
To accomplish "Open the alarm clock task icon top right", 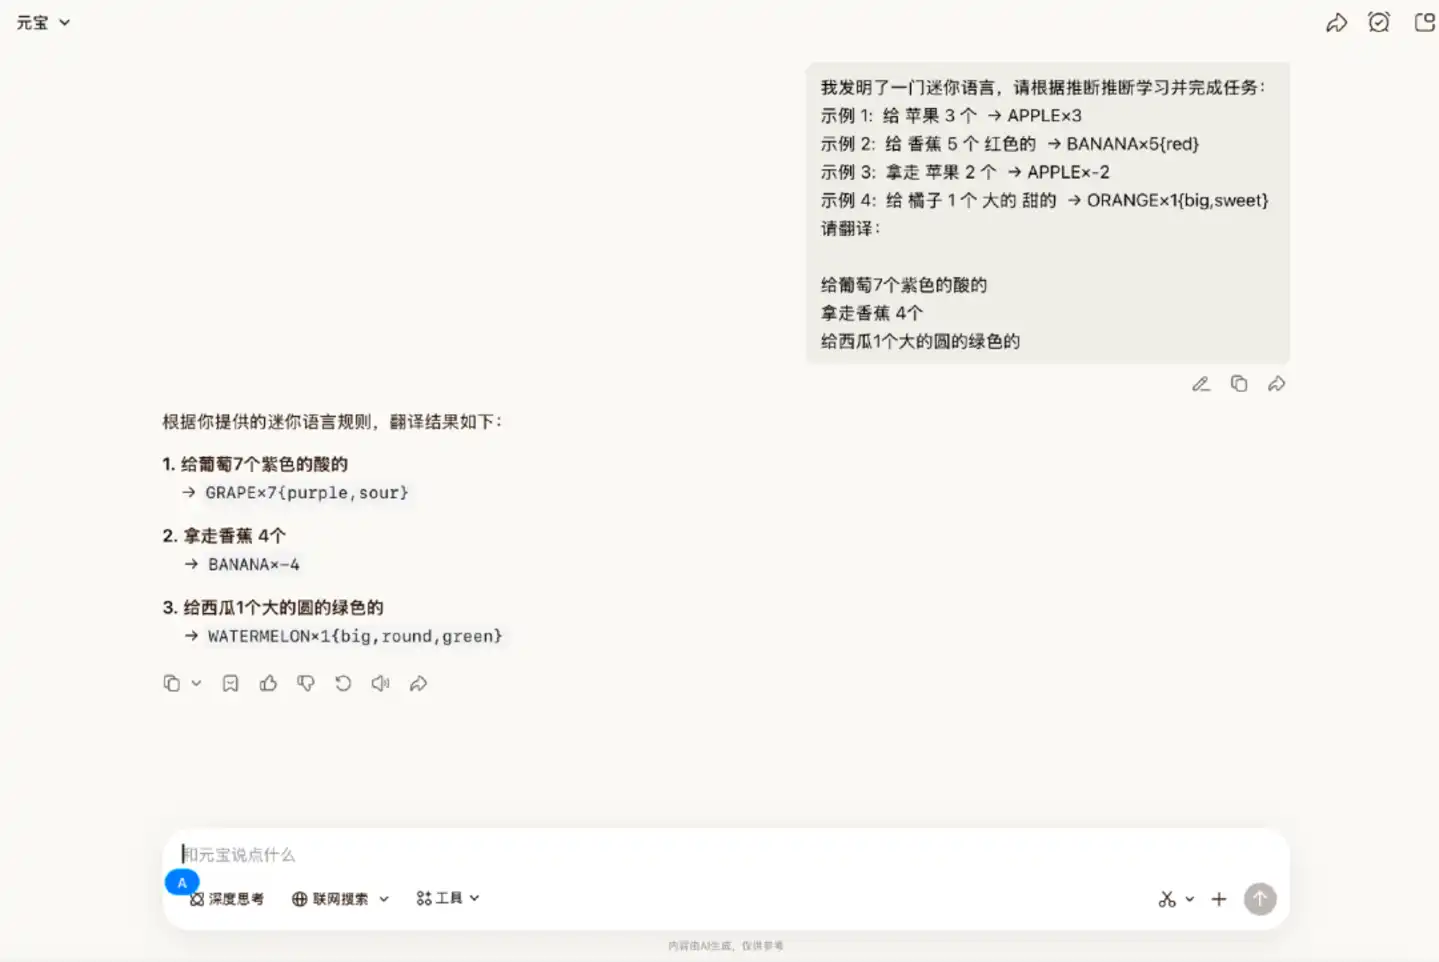I will point(1379,21).
